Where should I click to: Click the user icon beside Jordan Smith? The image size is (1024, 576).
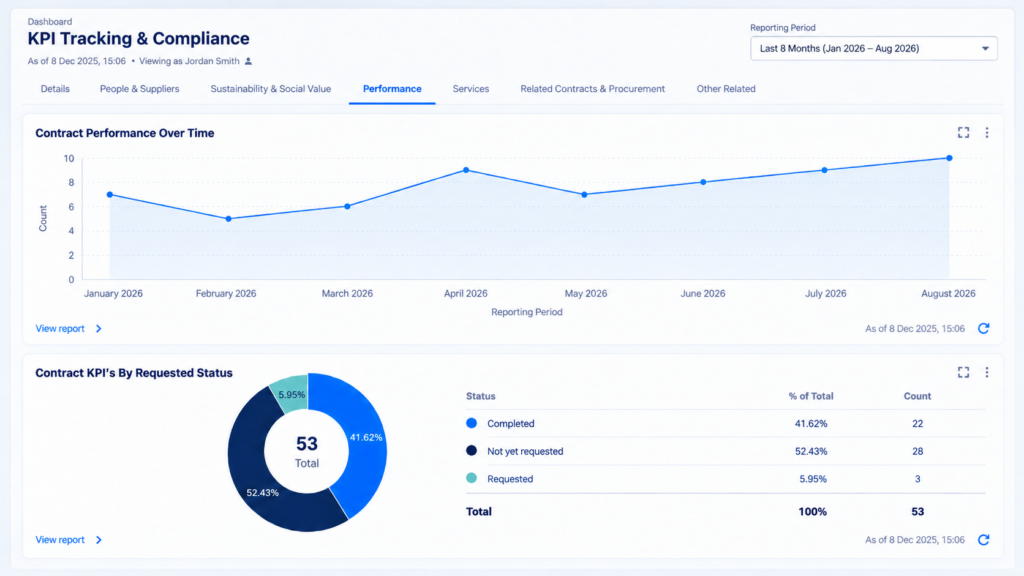point(248,61)
